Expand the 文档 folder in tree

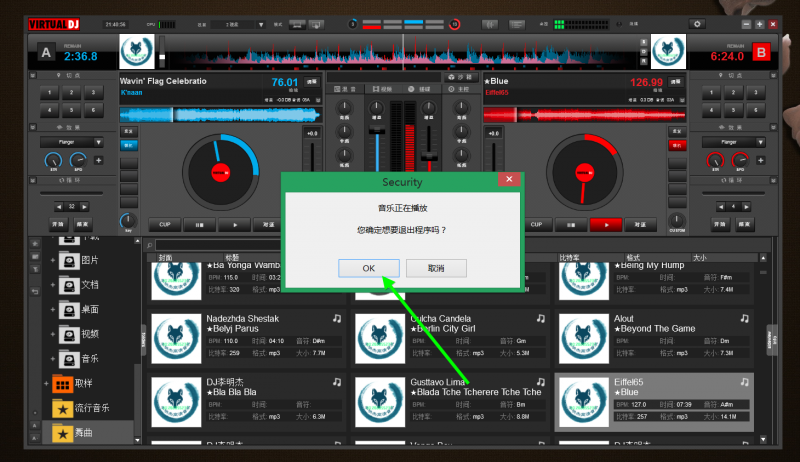coord(53,285)
